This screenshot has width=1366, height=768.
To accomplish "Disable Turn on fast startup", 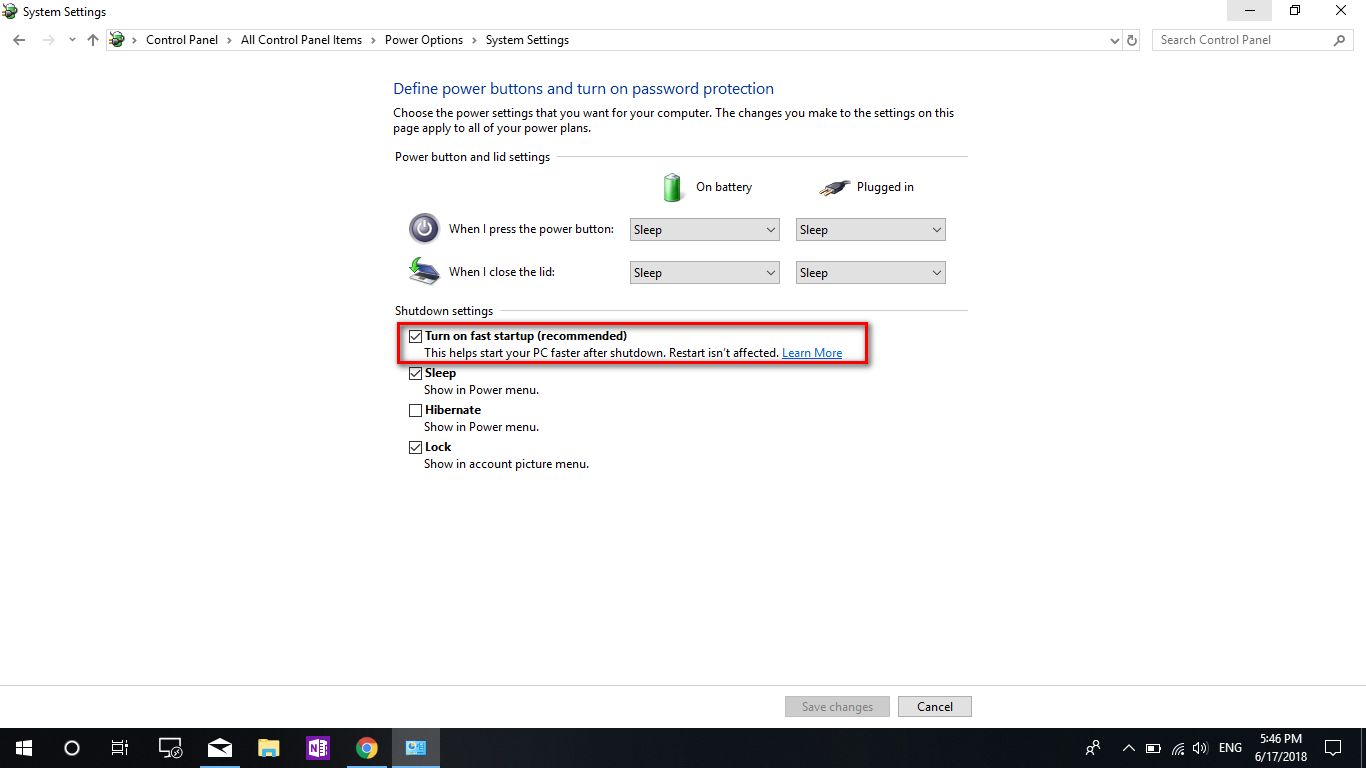I will click(x=415, y=336).
